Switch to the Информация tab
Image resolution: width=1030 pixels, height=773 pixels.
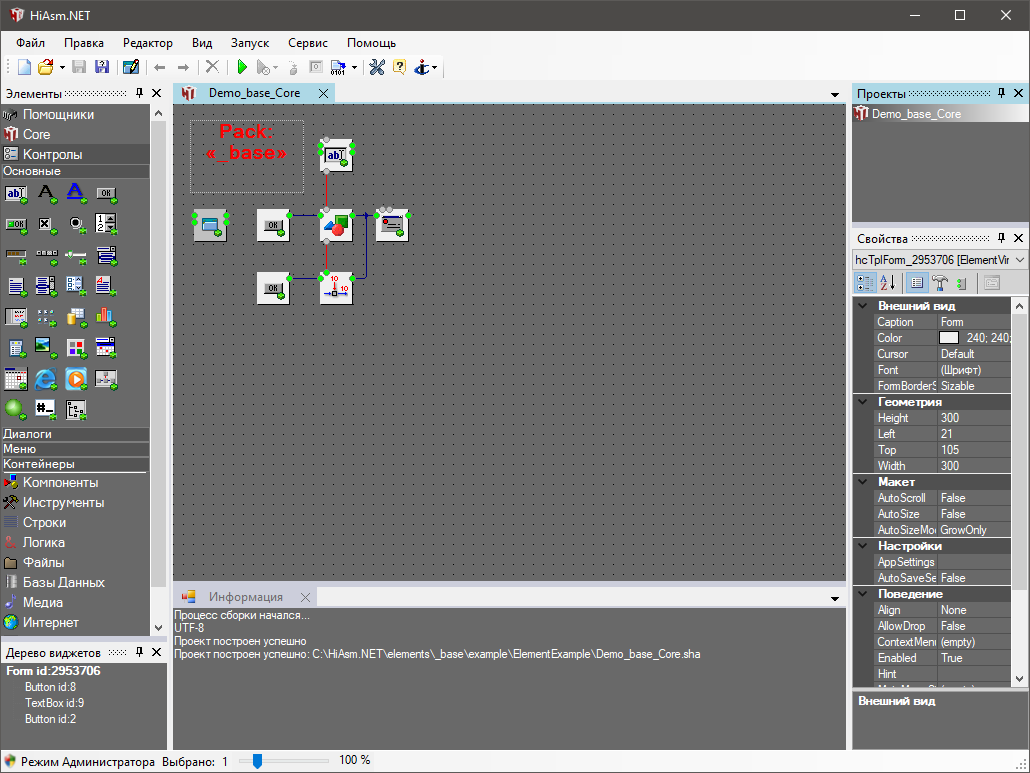click(x=245, y=597)
